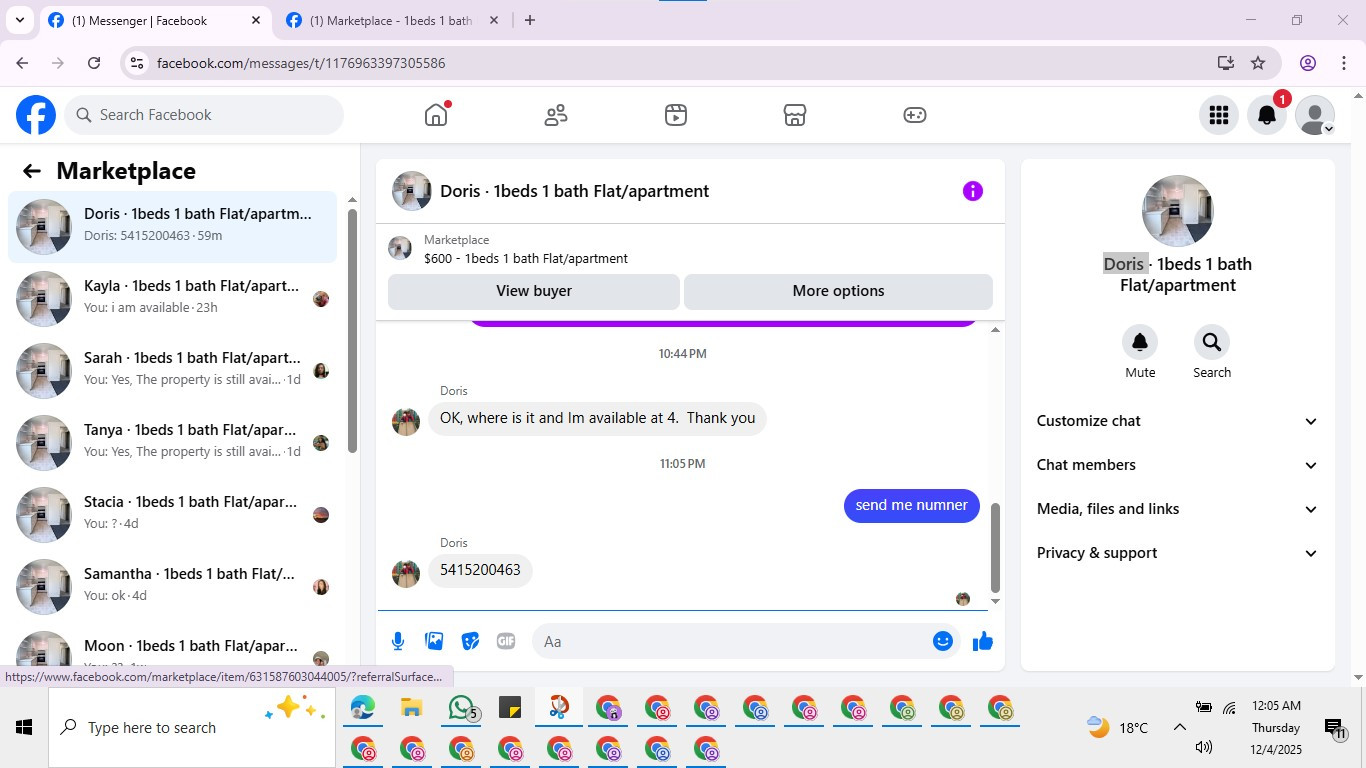Open Sarah conversation in list
The width and height of the screenshot is (1366, 768).
(x=173, y=371)
